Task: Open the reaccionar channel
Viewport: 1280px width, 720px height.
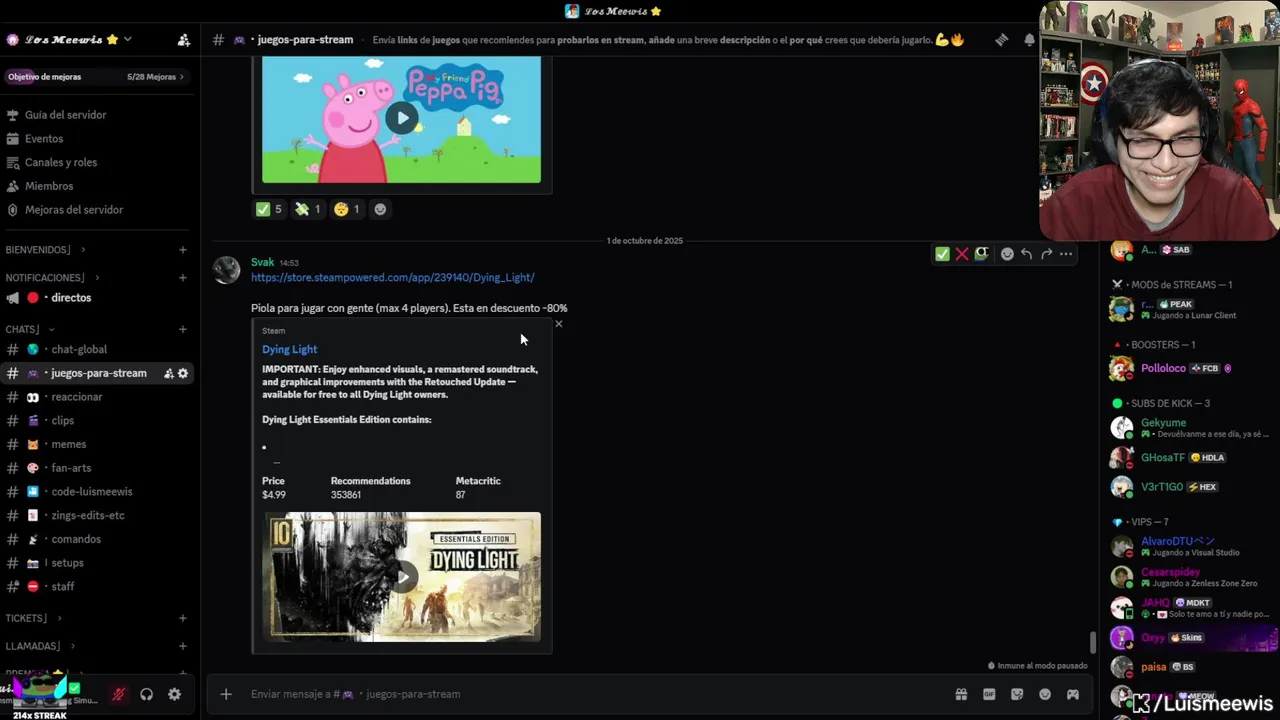Action: pyautogui.click(x=98, y=397)
